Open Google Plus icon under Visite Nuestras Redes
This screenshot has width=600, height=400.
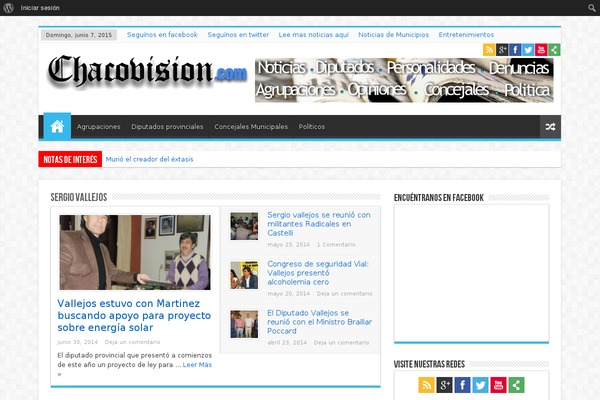(444, 385)
